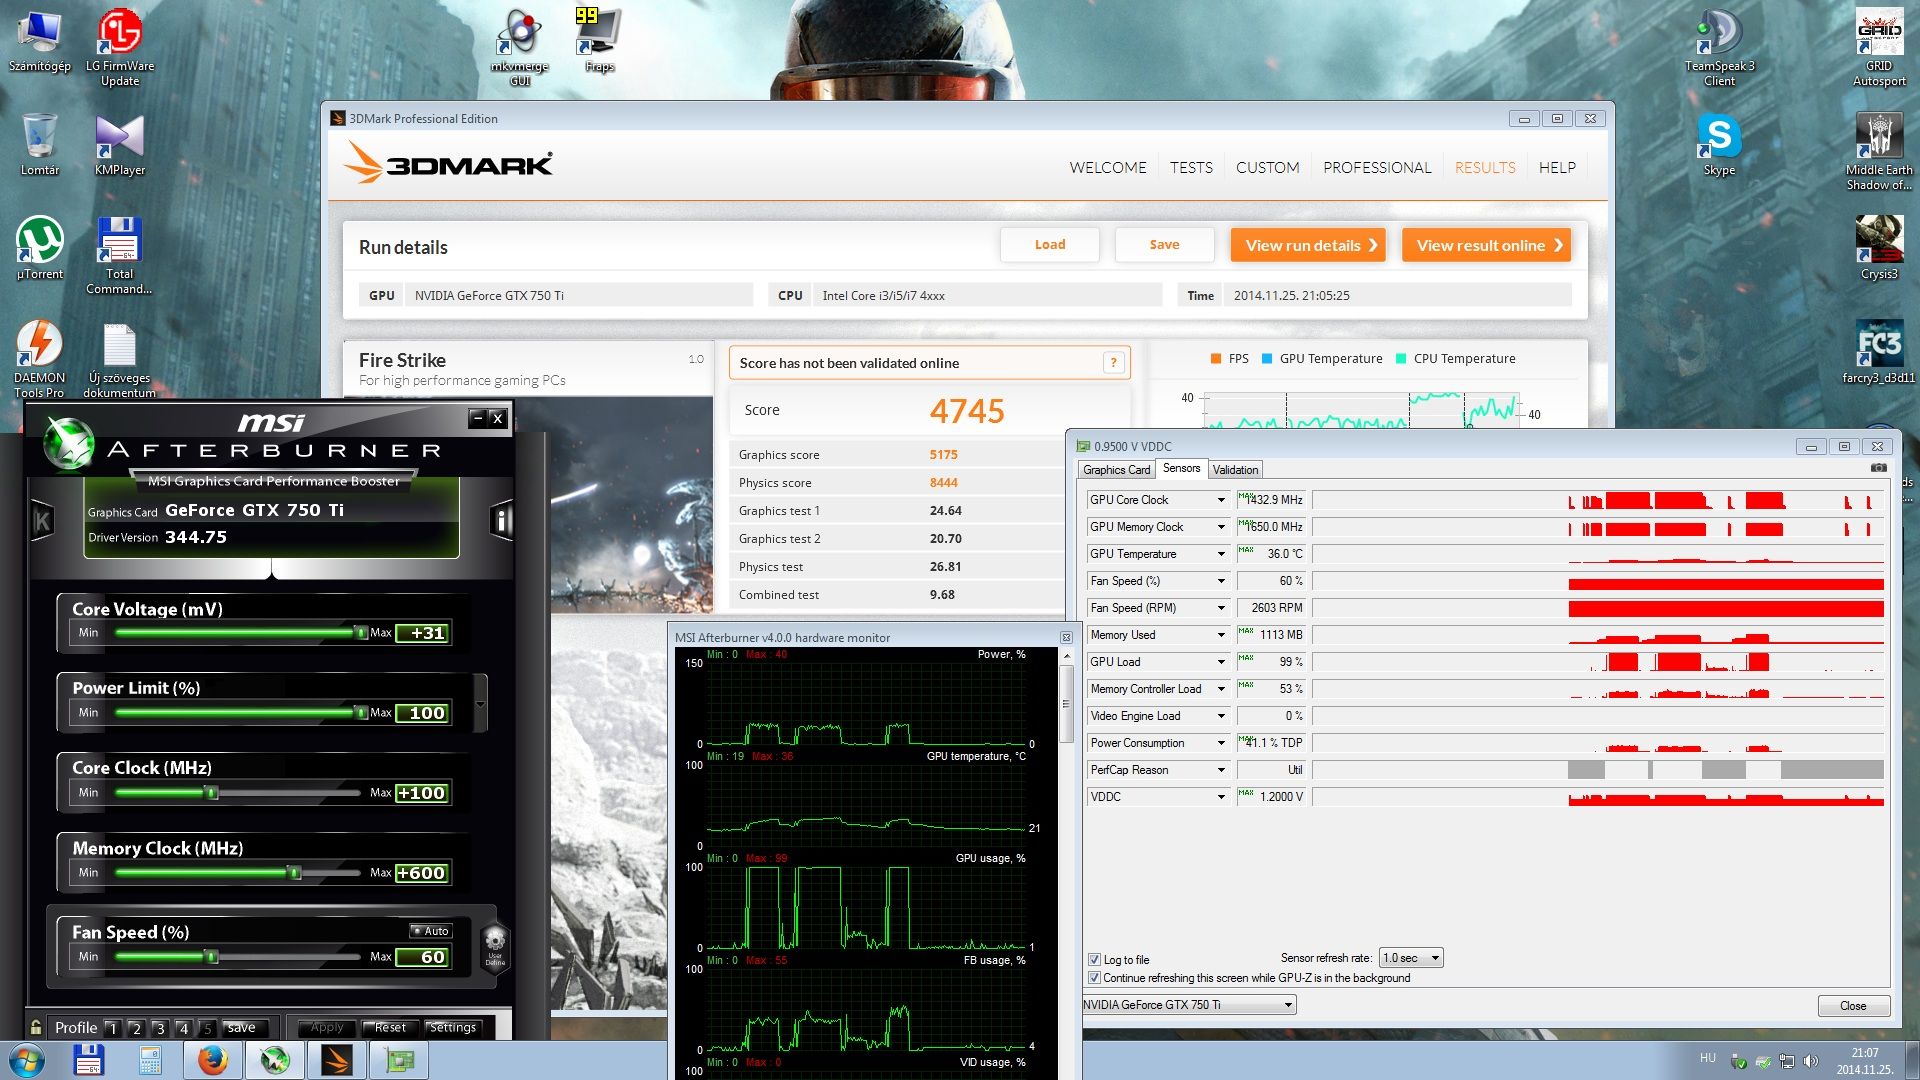Open GPU Temperature sensor dropdown
This screenshot has height=1080, width=1920.
coord(1220,554)
